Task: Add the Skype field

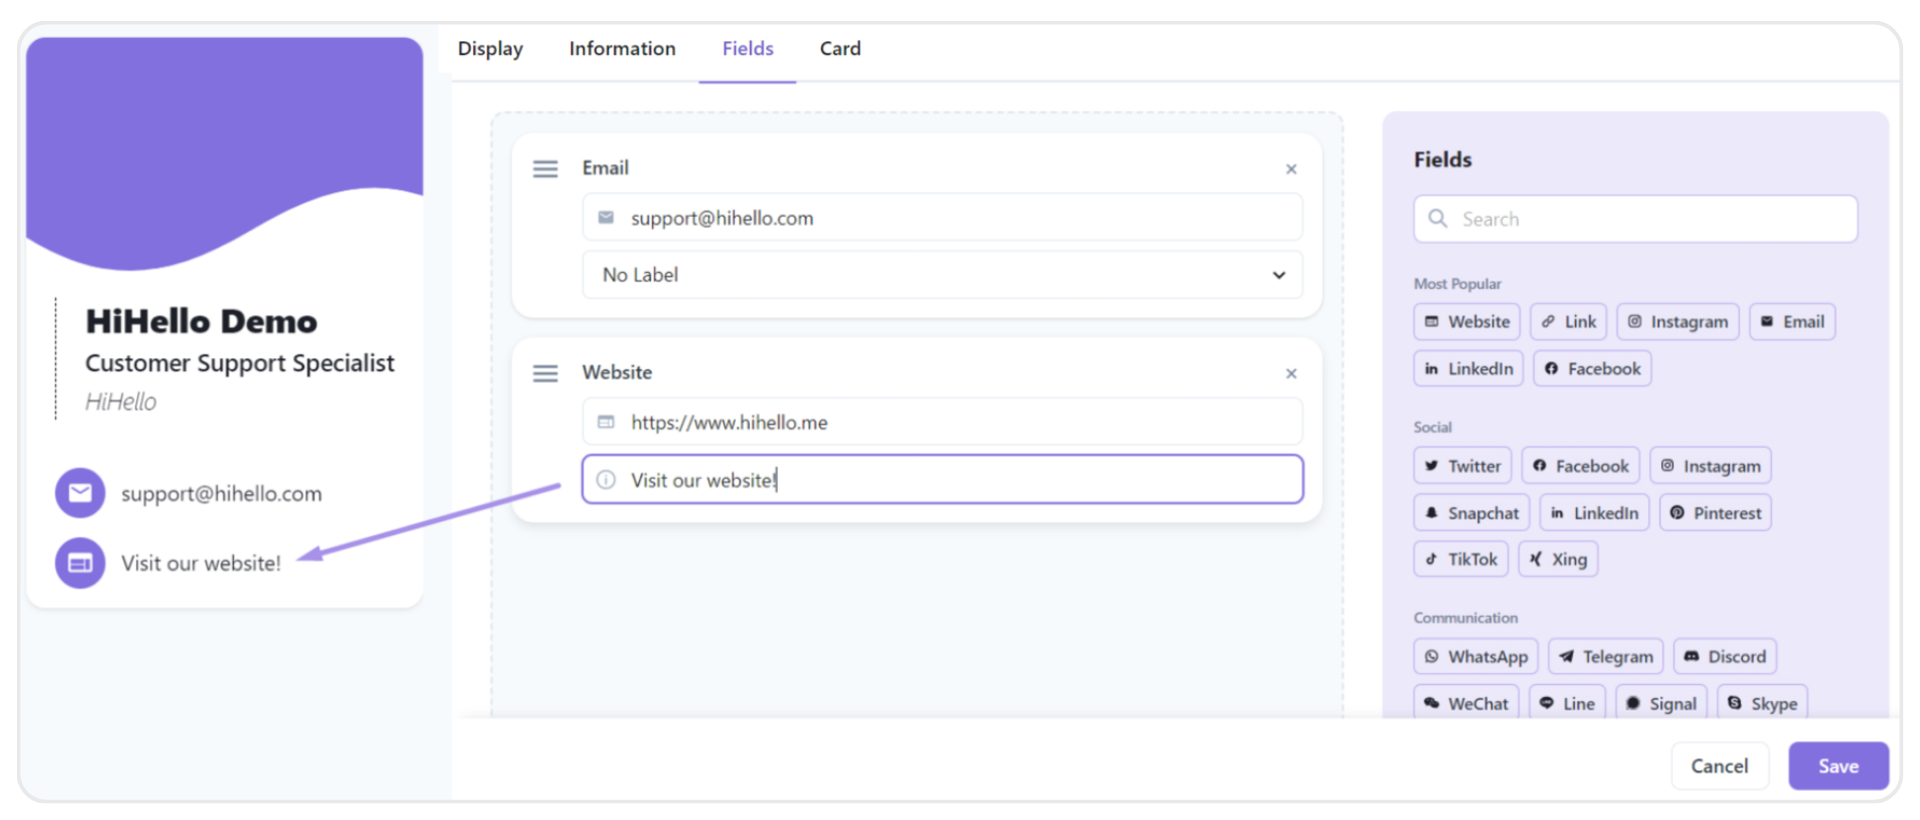Action: click(x=1762, y=703)
